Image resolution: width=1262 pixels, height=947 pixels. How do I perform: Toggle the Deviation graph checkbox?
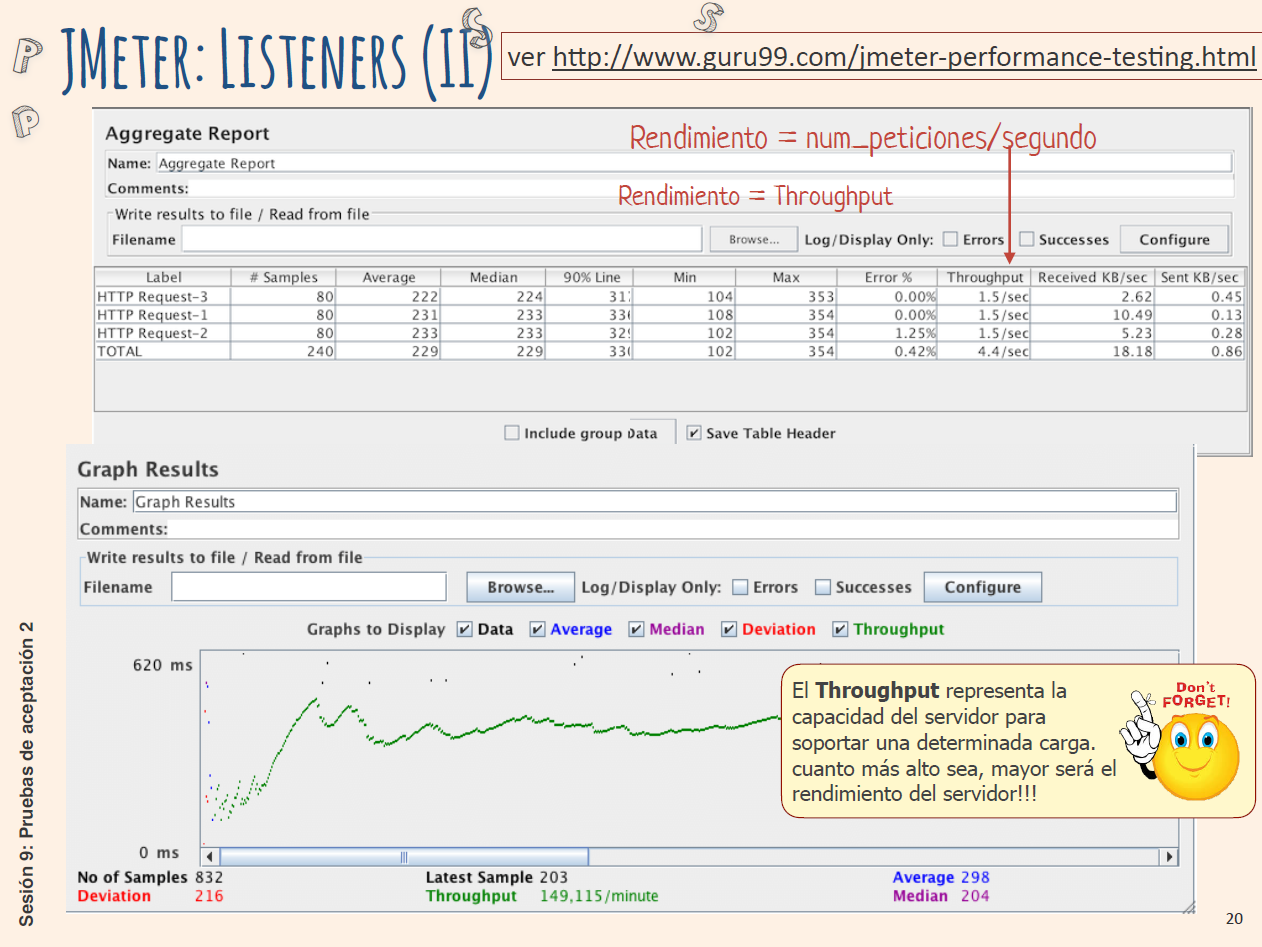729,629
